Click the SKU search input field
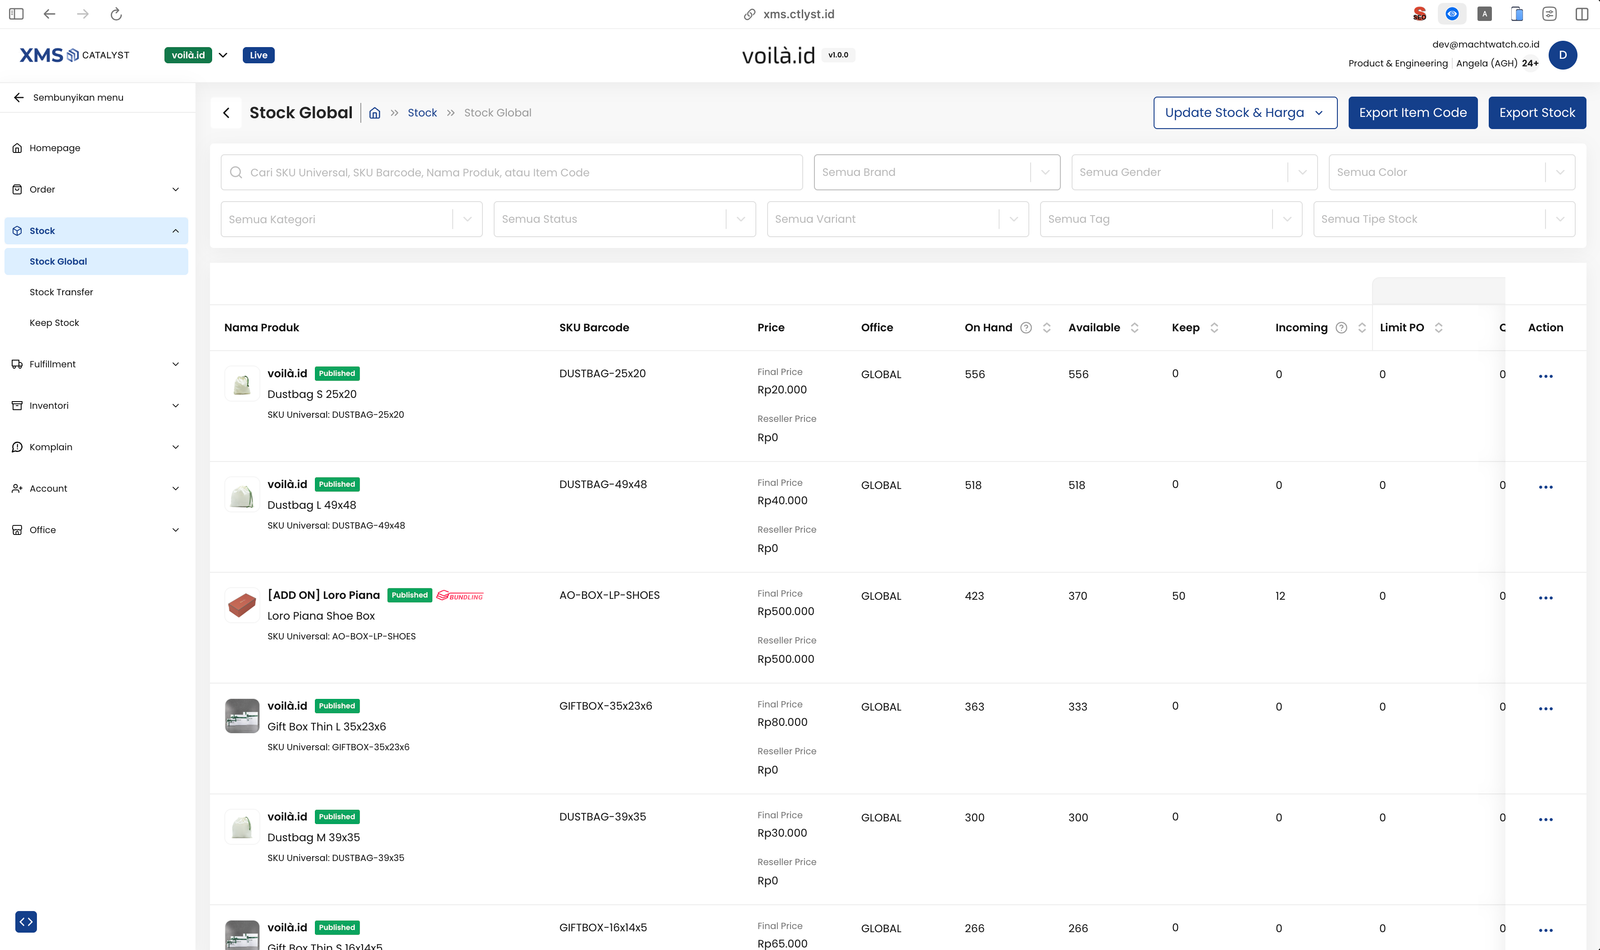This screenshot has height=950, width=1600. (x=512, y=172)
